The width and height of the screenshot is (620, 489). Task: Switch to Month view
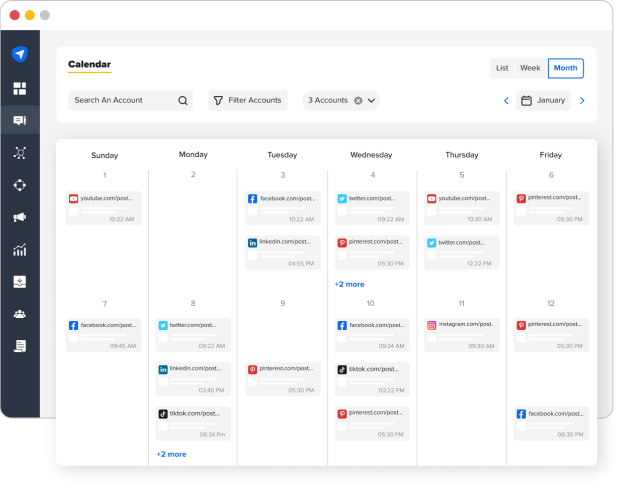(565, 68)
